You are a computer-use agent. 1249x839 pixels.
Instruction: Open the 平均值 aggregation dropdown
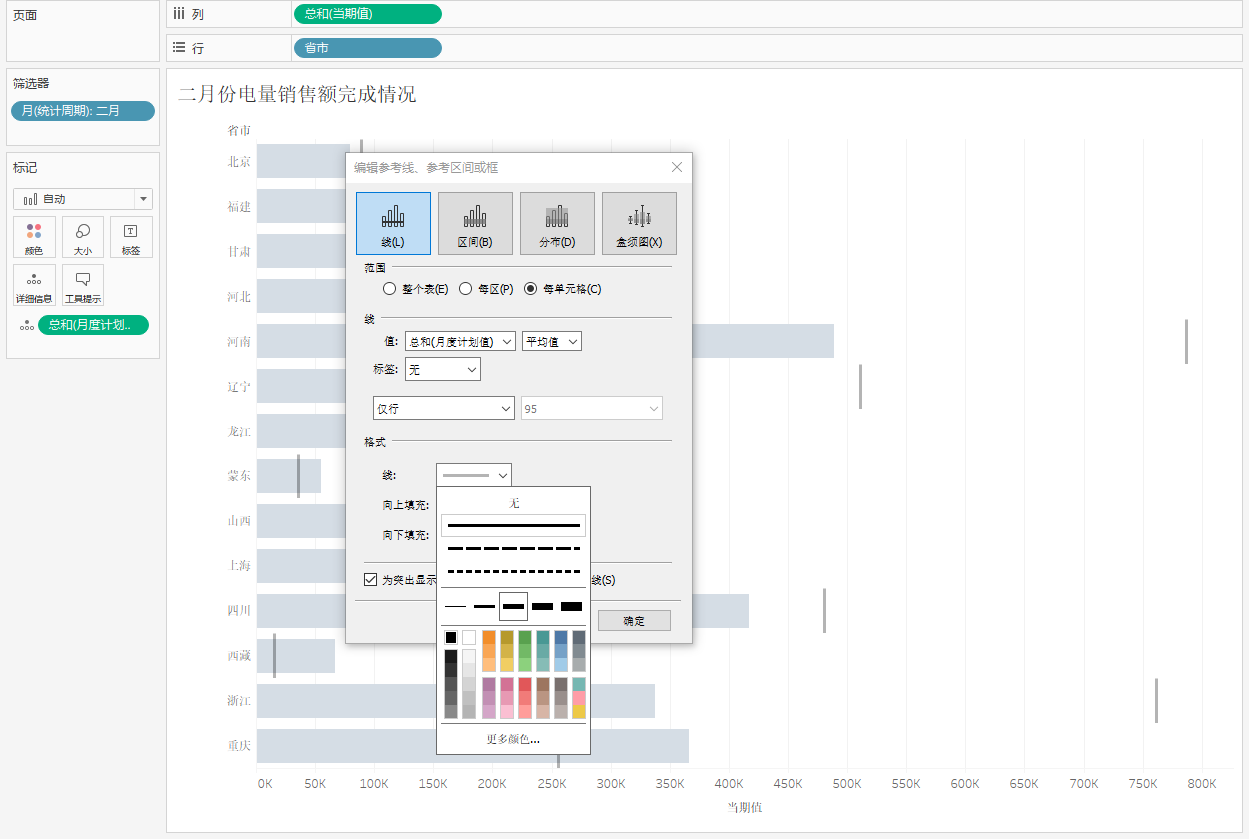point(552,341)
